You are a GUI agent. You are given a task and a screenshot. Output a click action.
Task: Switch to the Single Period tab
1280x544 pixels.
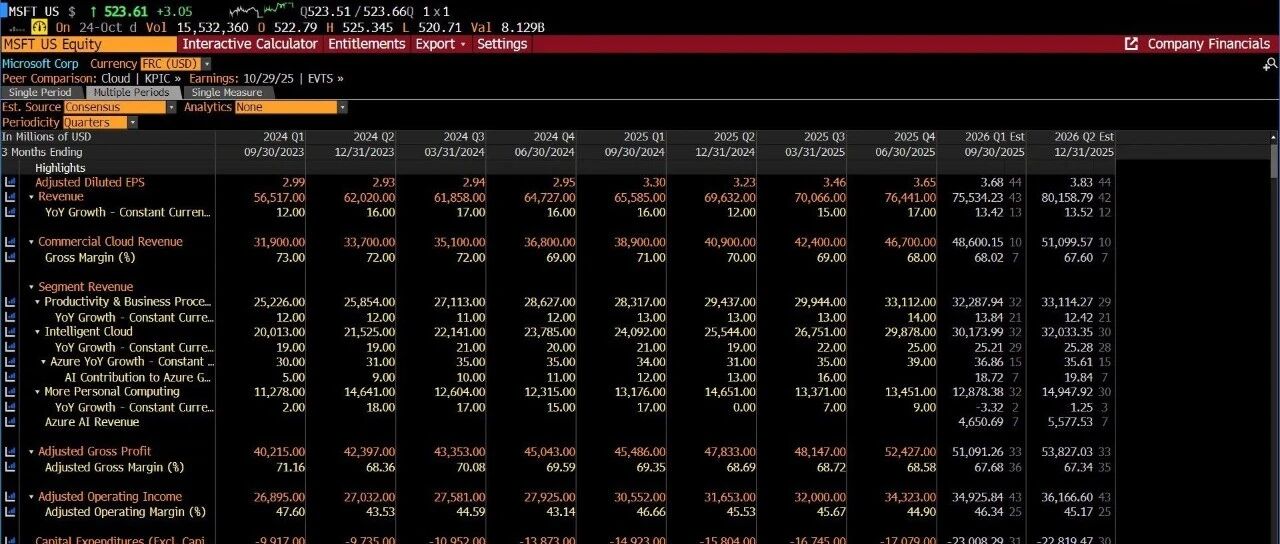click(40, 92)
